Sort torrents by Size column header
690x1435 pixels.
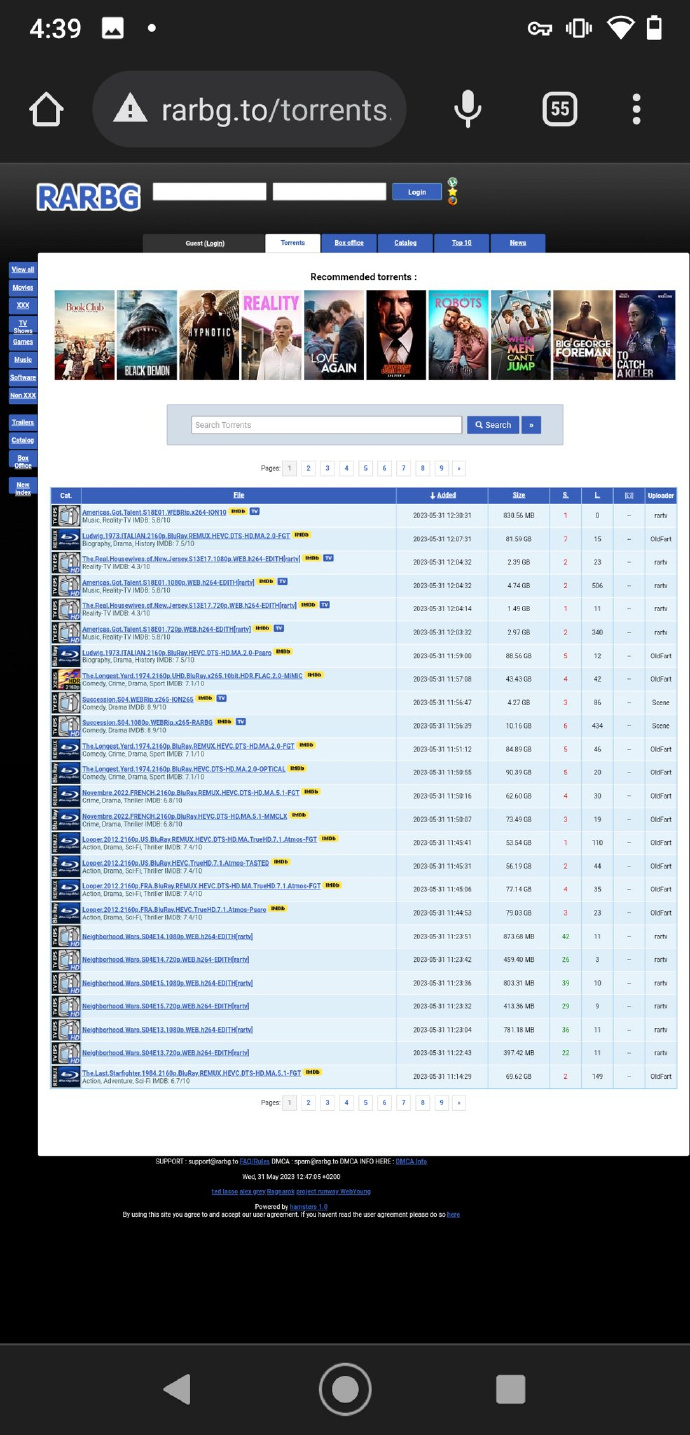518,495
